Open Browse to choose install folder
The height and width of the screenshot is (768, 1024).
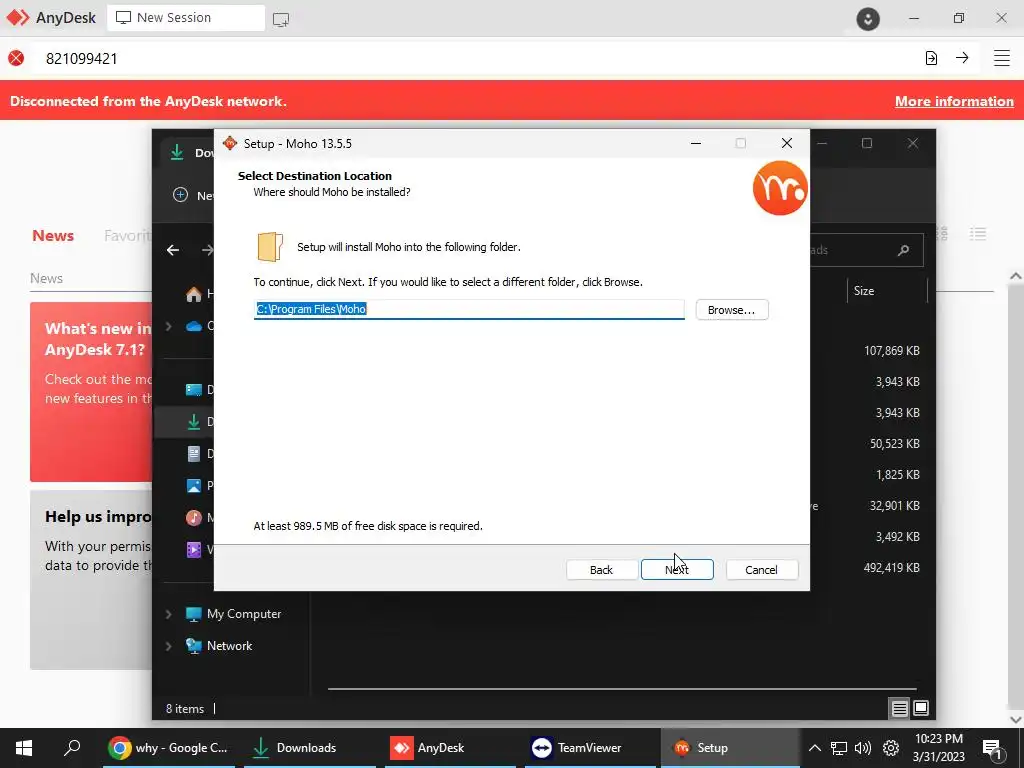pyautogui.click(x=731, y=310)
